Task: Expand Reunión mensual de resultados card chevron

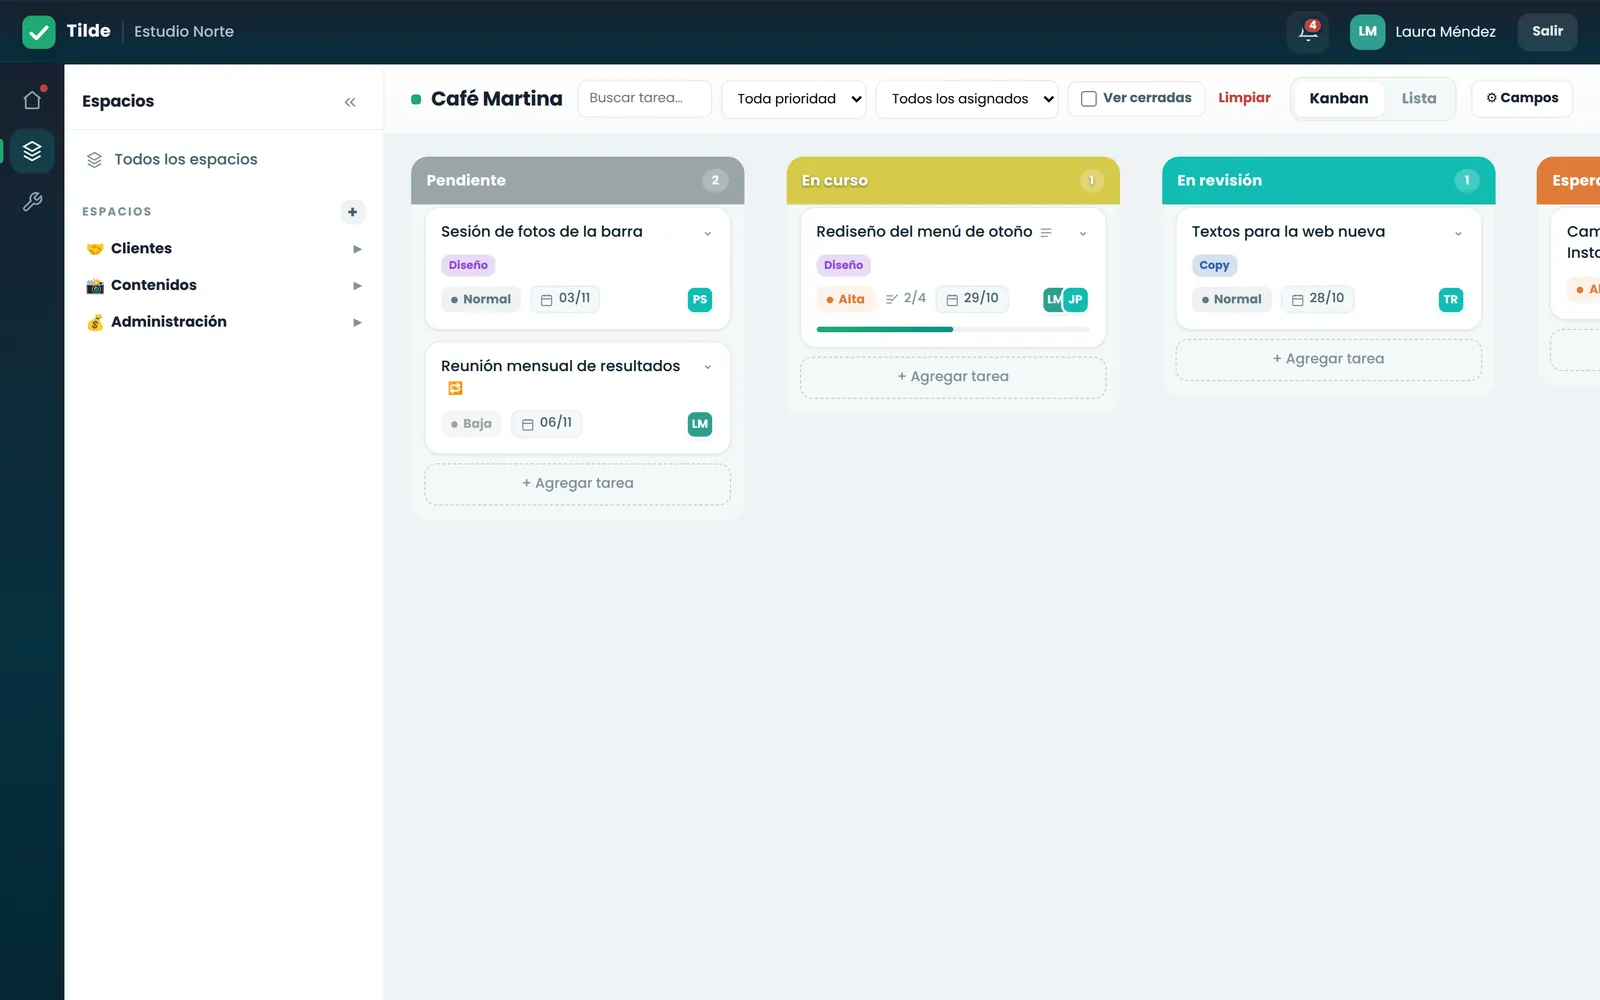Action: [x=707, y=367]
